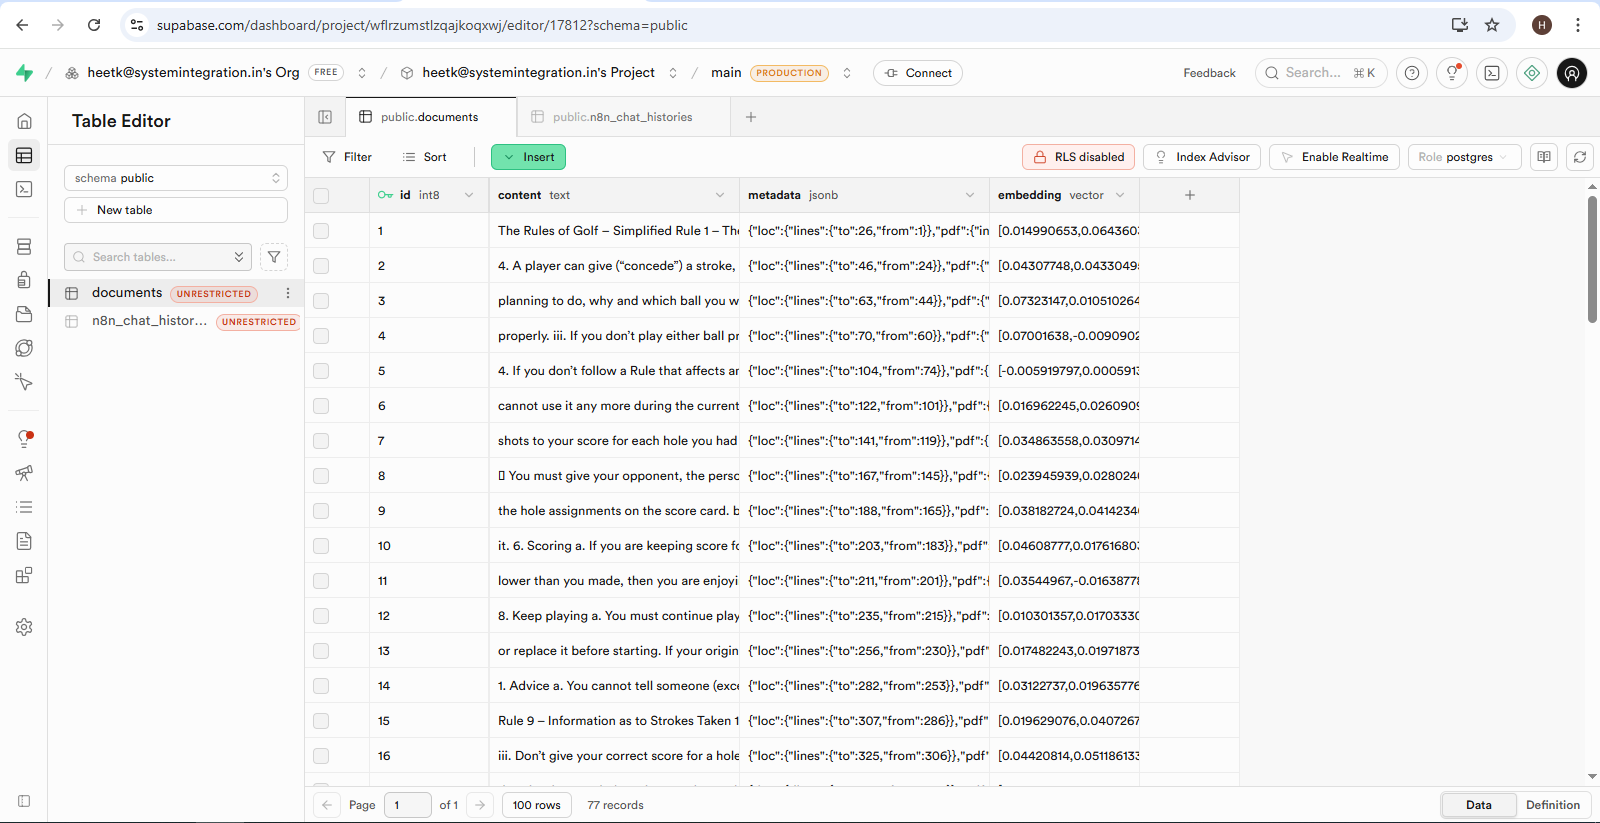Toggle the select-all rows header checkbox

coord(321,196)
